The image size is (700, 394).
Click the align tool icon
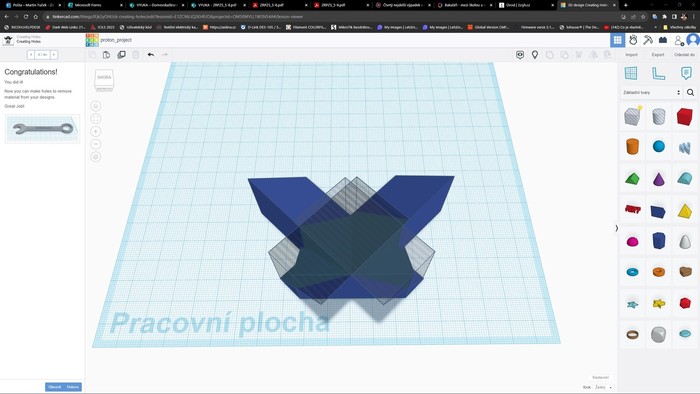579,54
